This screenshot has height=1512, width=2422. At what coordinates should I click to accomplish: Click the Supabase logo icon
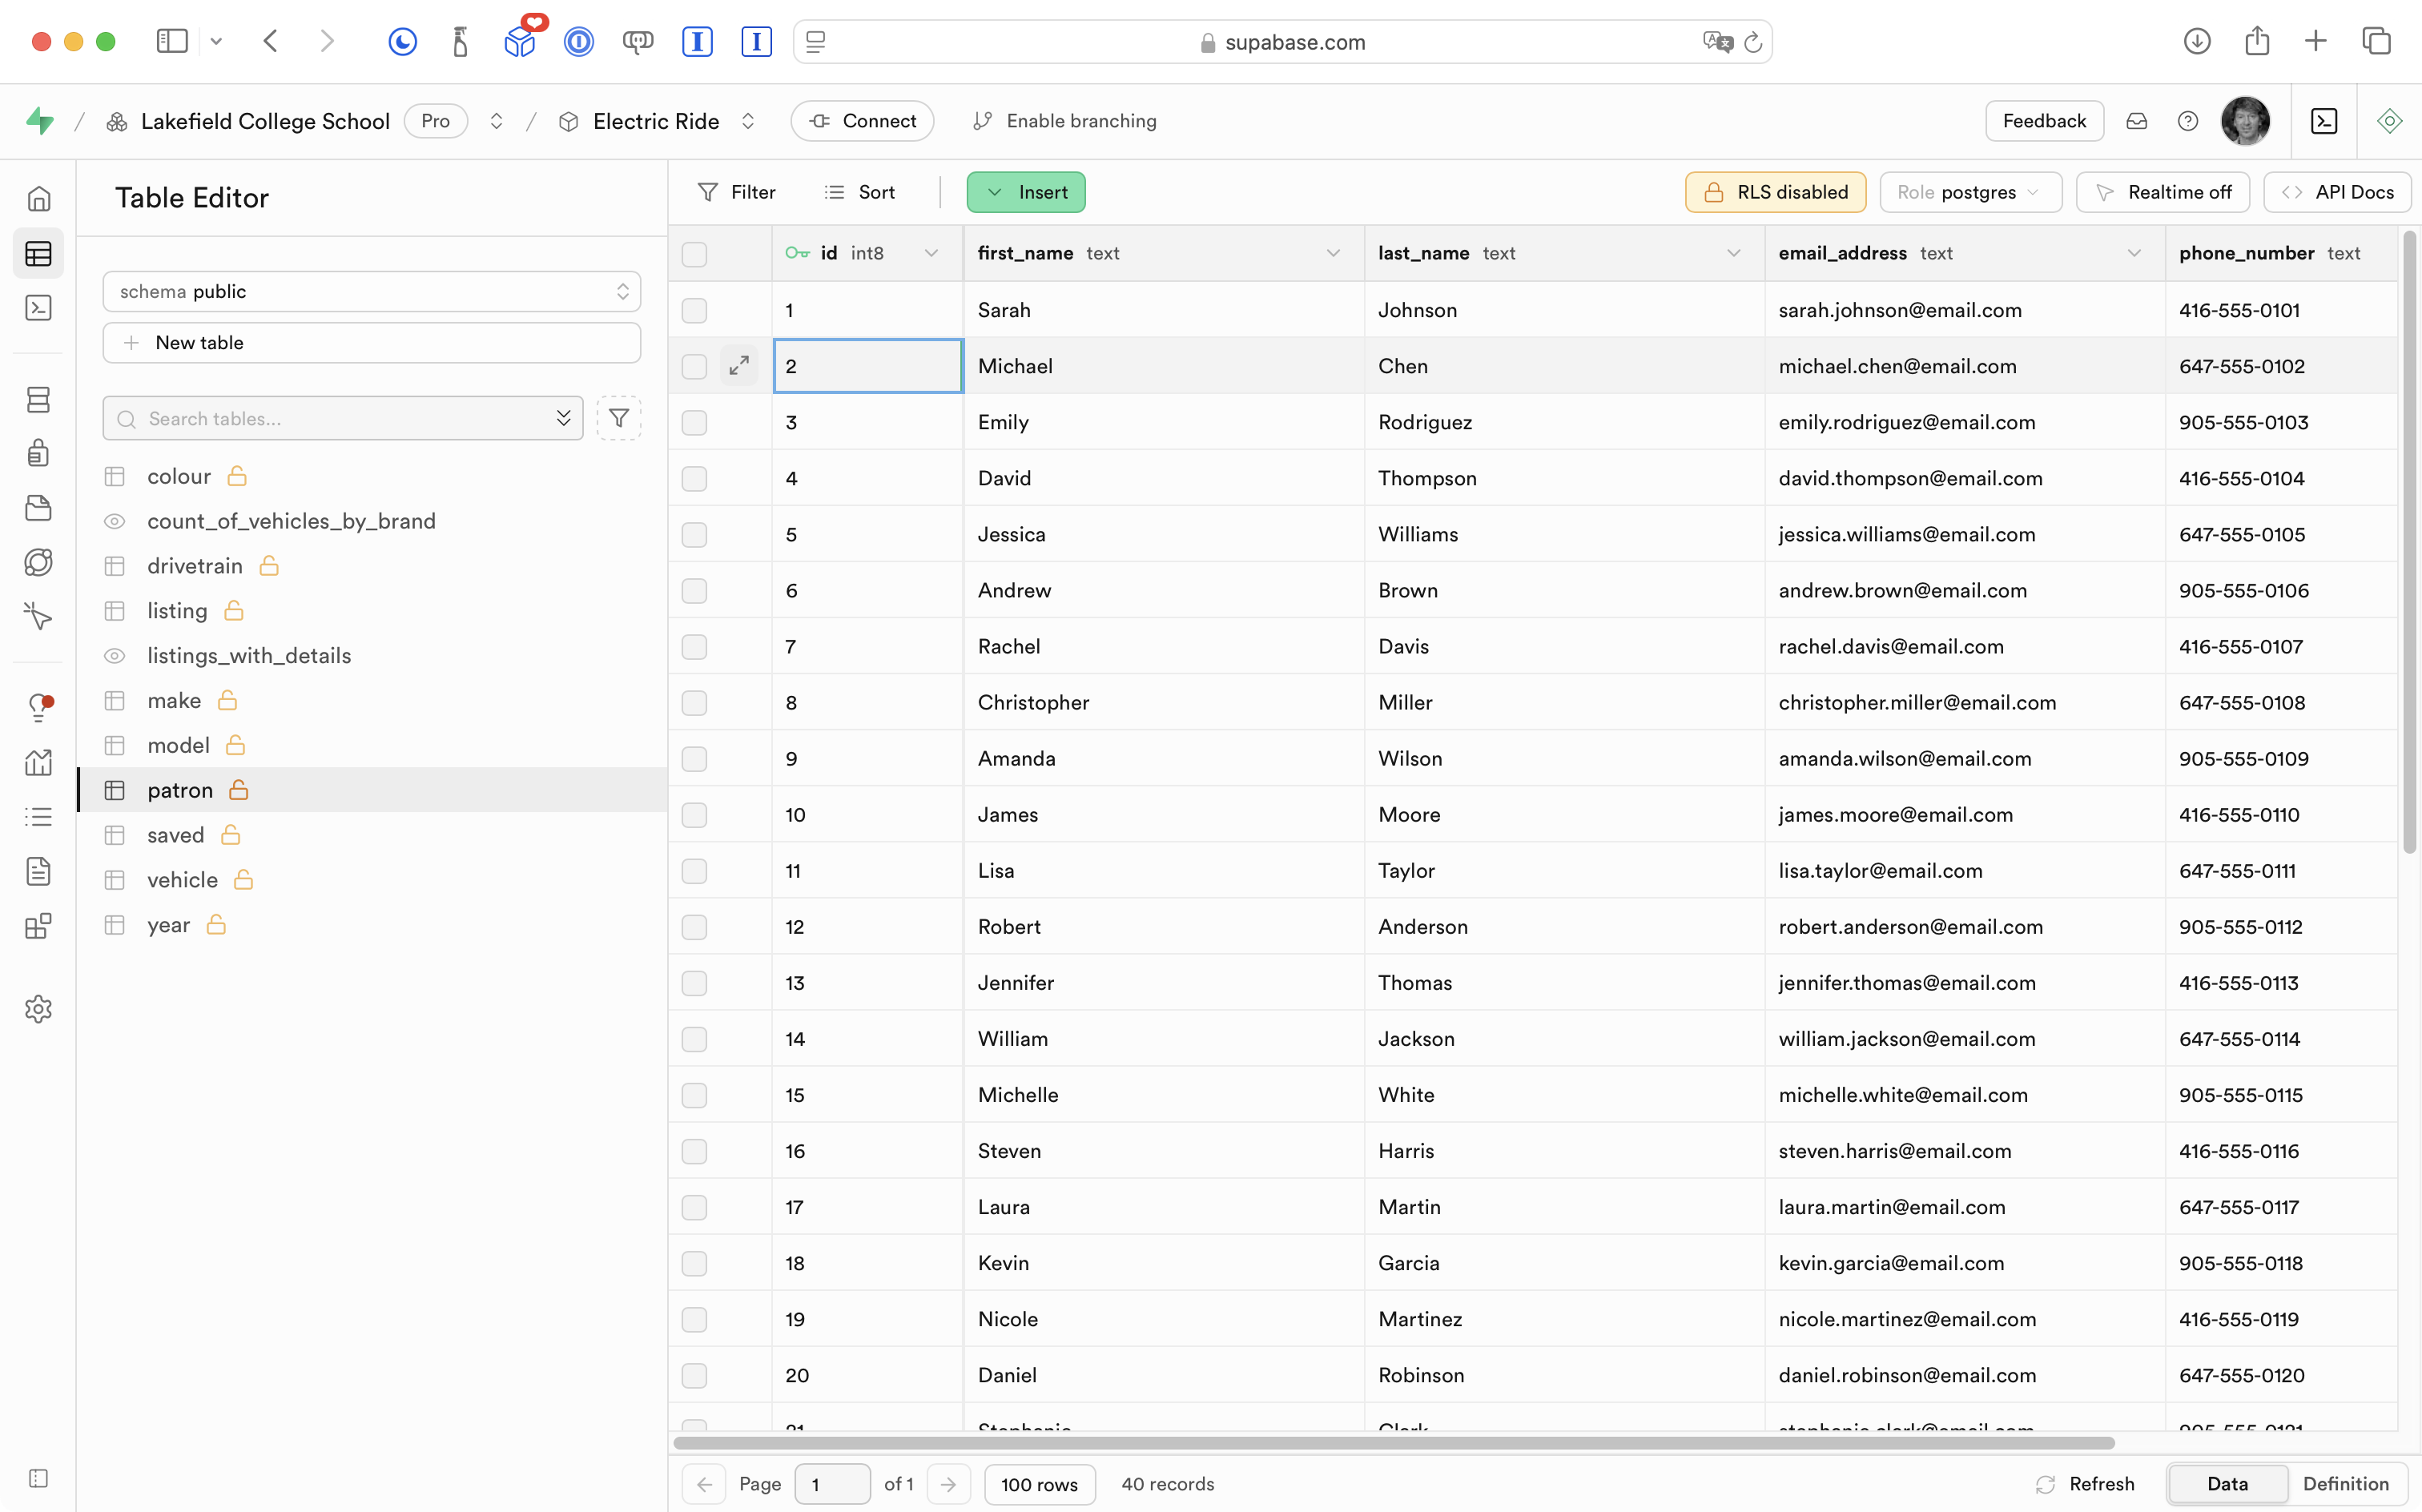coord(40,121)
